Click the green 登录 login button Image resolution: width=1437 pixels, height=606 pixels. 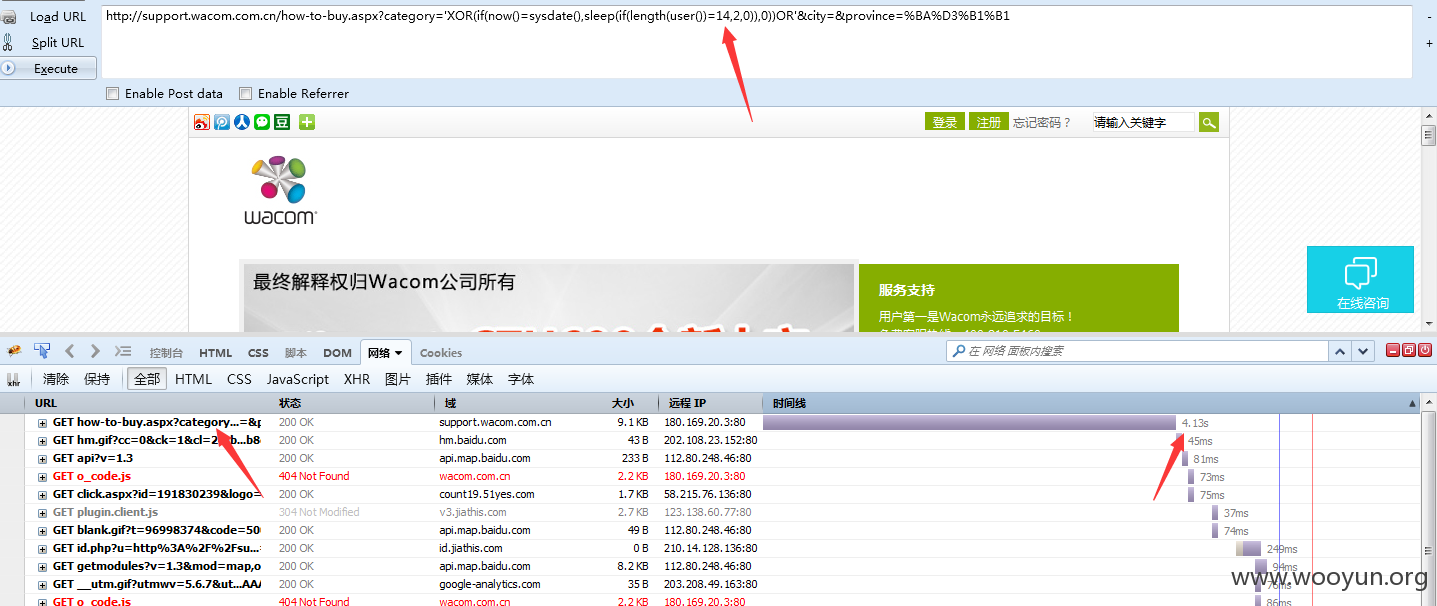point(945,122)
